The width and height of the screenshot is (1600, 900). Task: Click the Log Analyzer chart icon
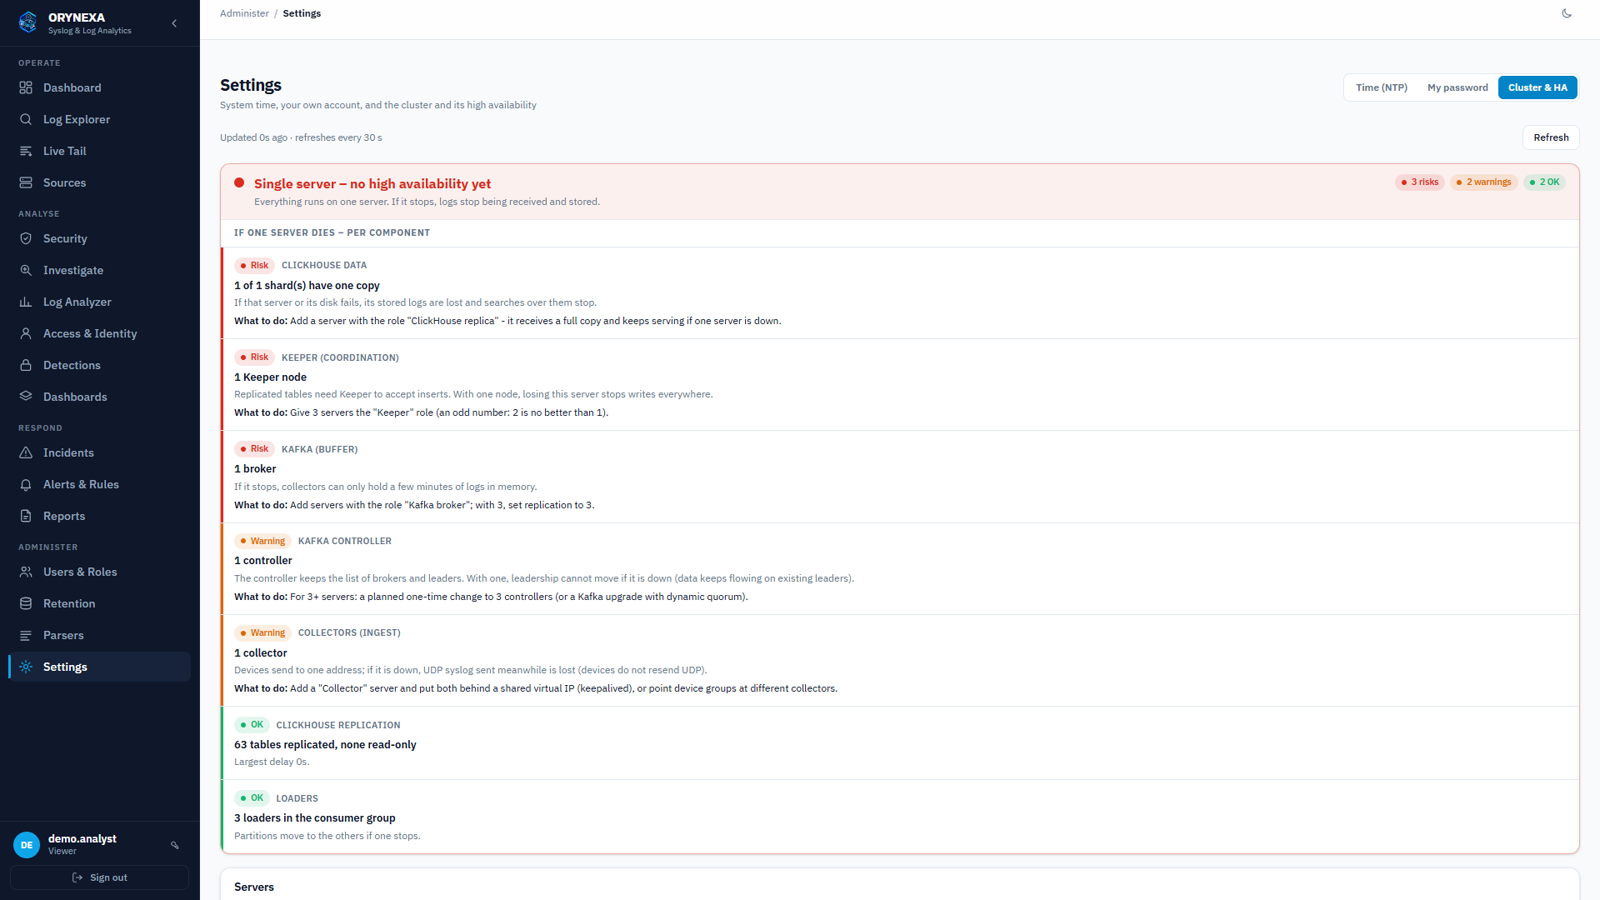pyautogui.click(x=26, y=302)
